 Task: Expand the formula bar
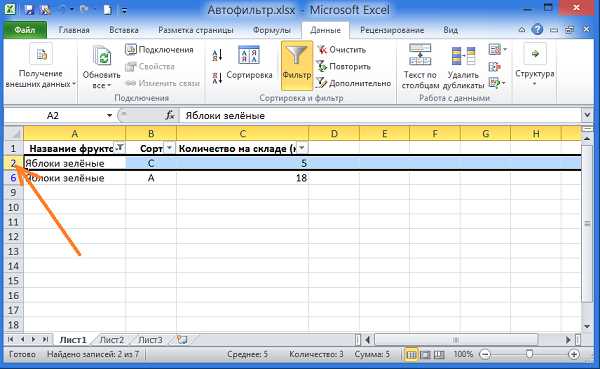coord(587,115)
